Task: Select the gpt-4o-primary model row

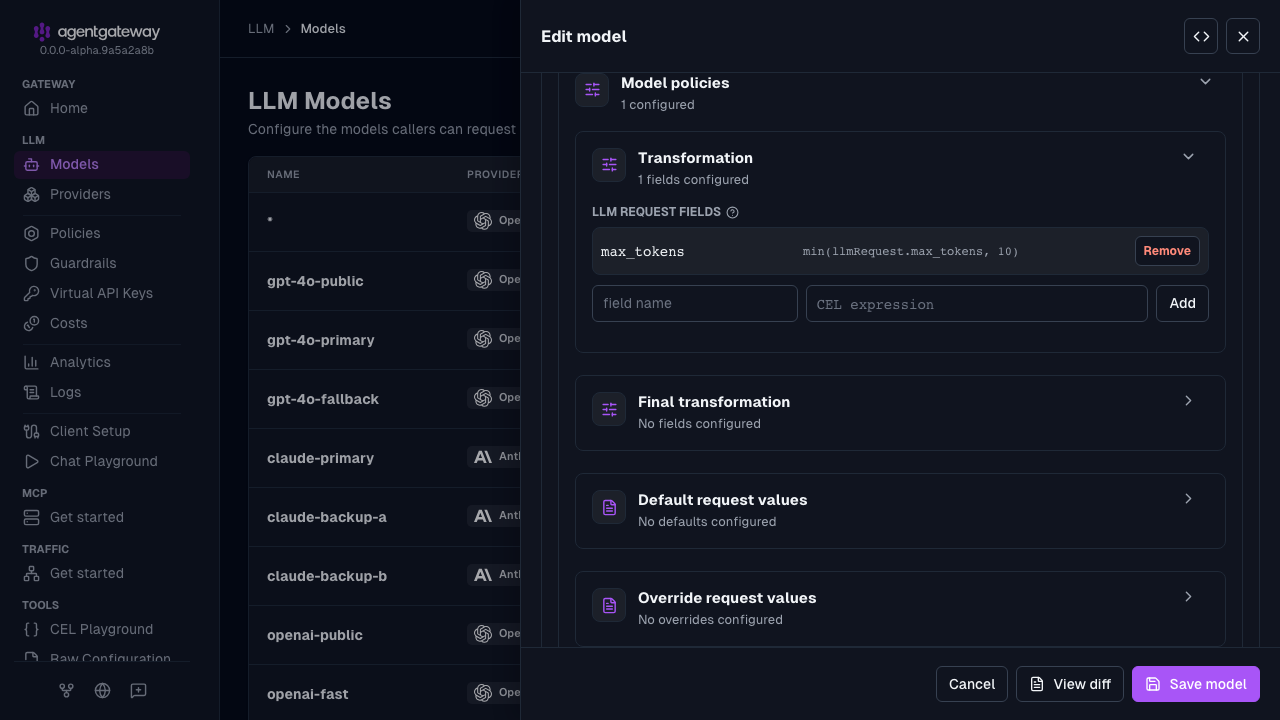Action: 384,340
